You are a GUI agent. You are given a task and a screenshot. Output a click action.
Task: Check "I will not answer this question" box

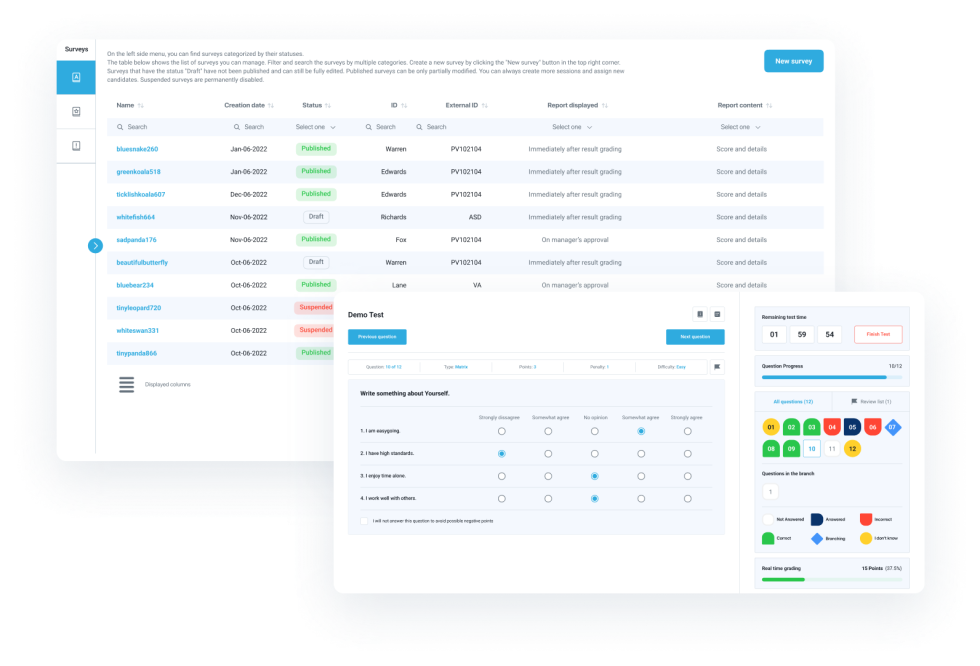click(364, 521)
